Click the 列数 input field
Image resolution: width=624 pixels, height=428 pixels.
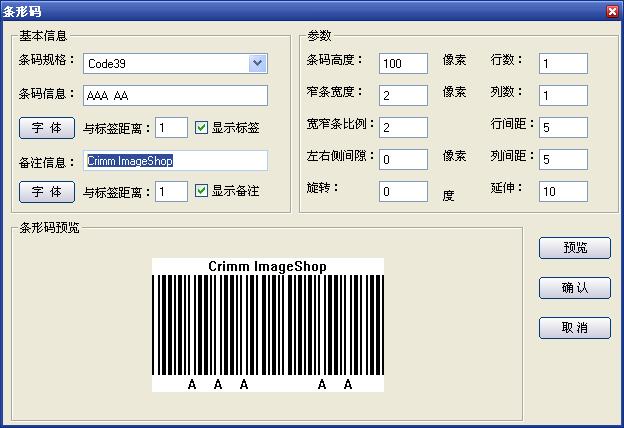click(x=563, y=96)
